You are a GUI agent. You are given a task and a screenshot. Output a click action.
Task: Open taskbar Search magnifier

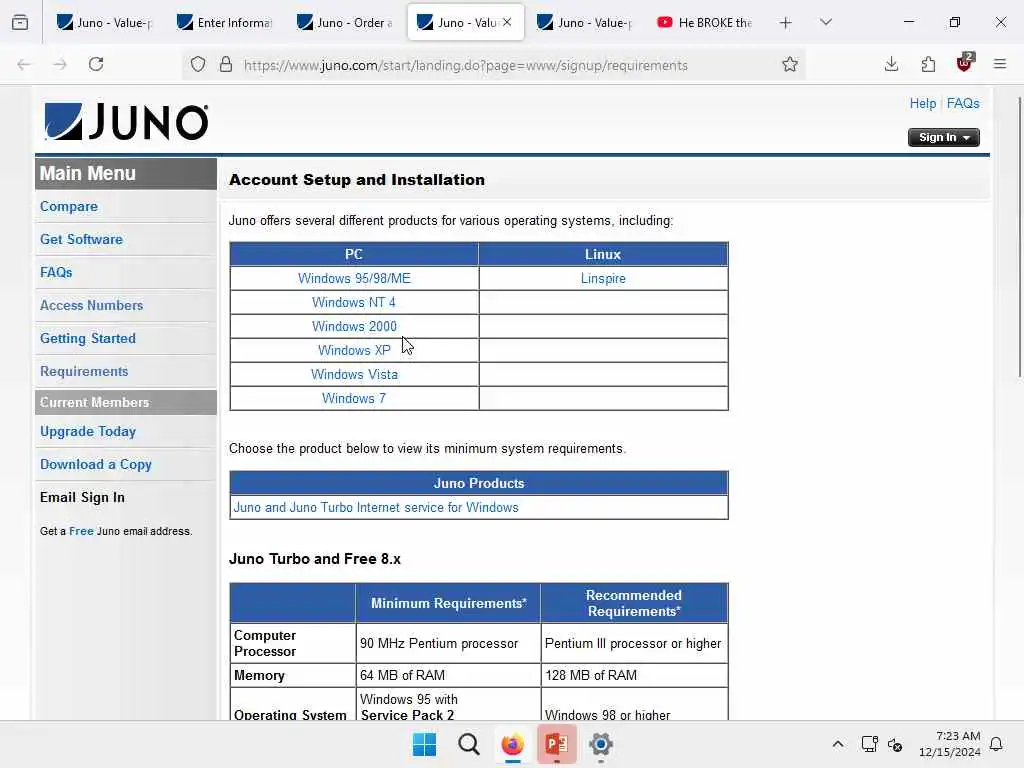468,744
